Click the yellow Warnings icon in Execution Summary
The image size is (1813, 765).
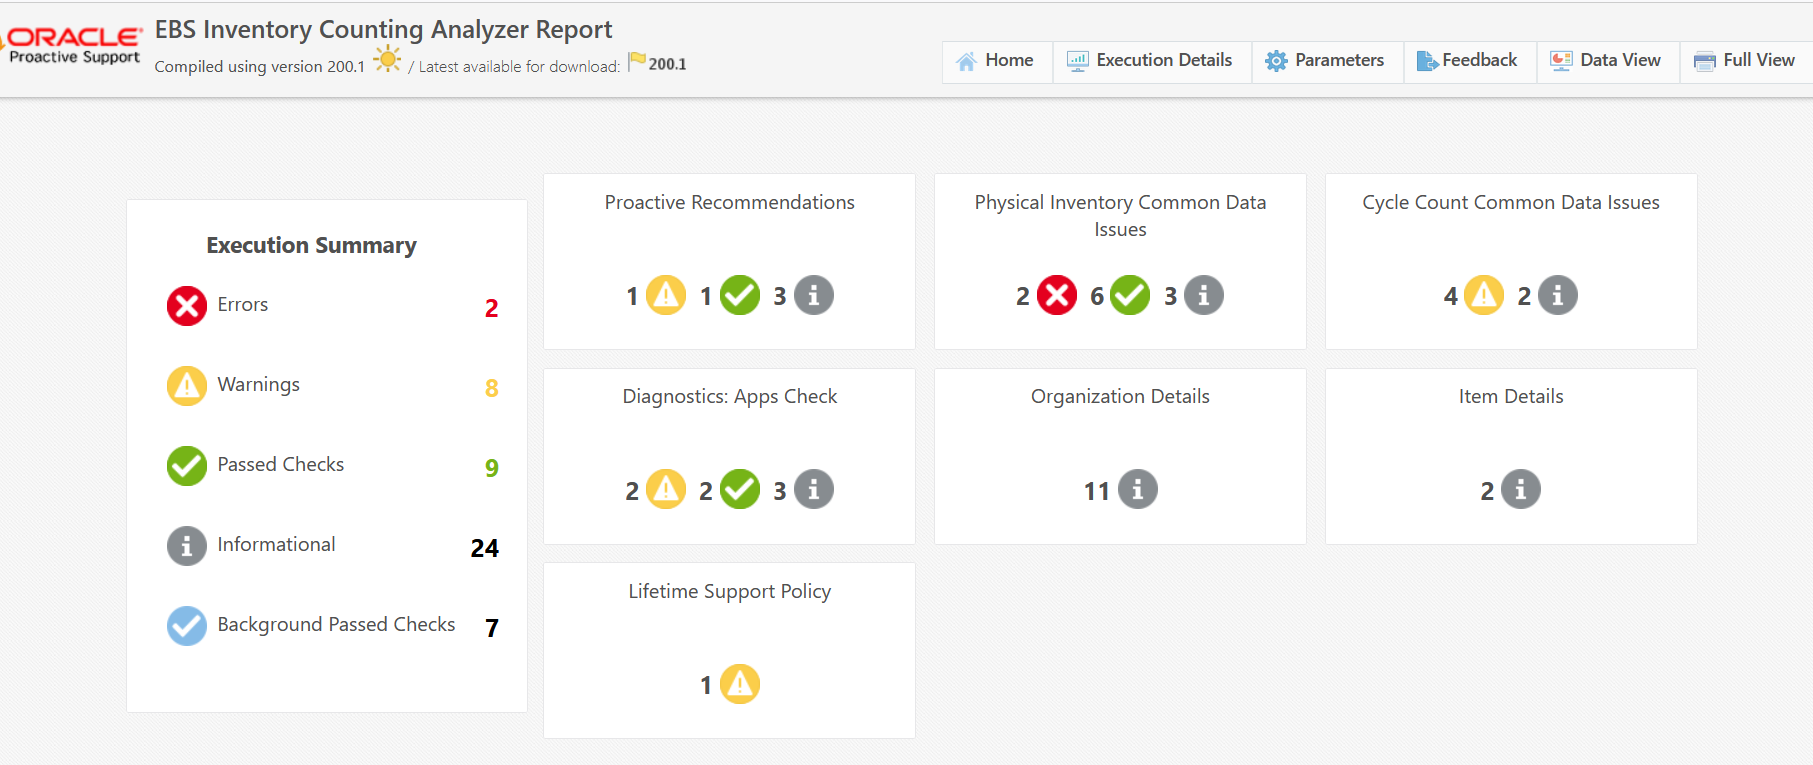coord(187,386)
